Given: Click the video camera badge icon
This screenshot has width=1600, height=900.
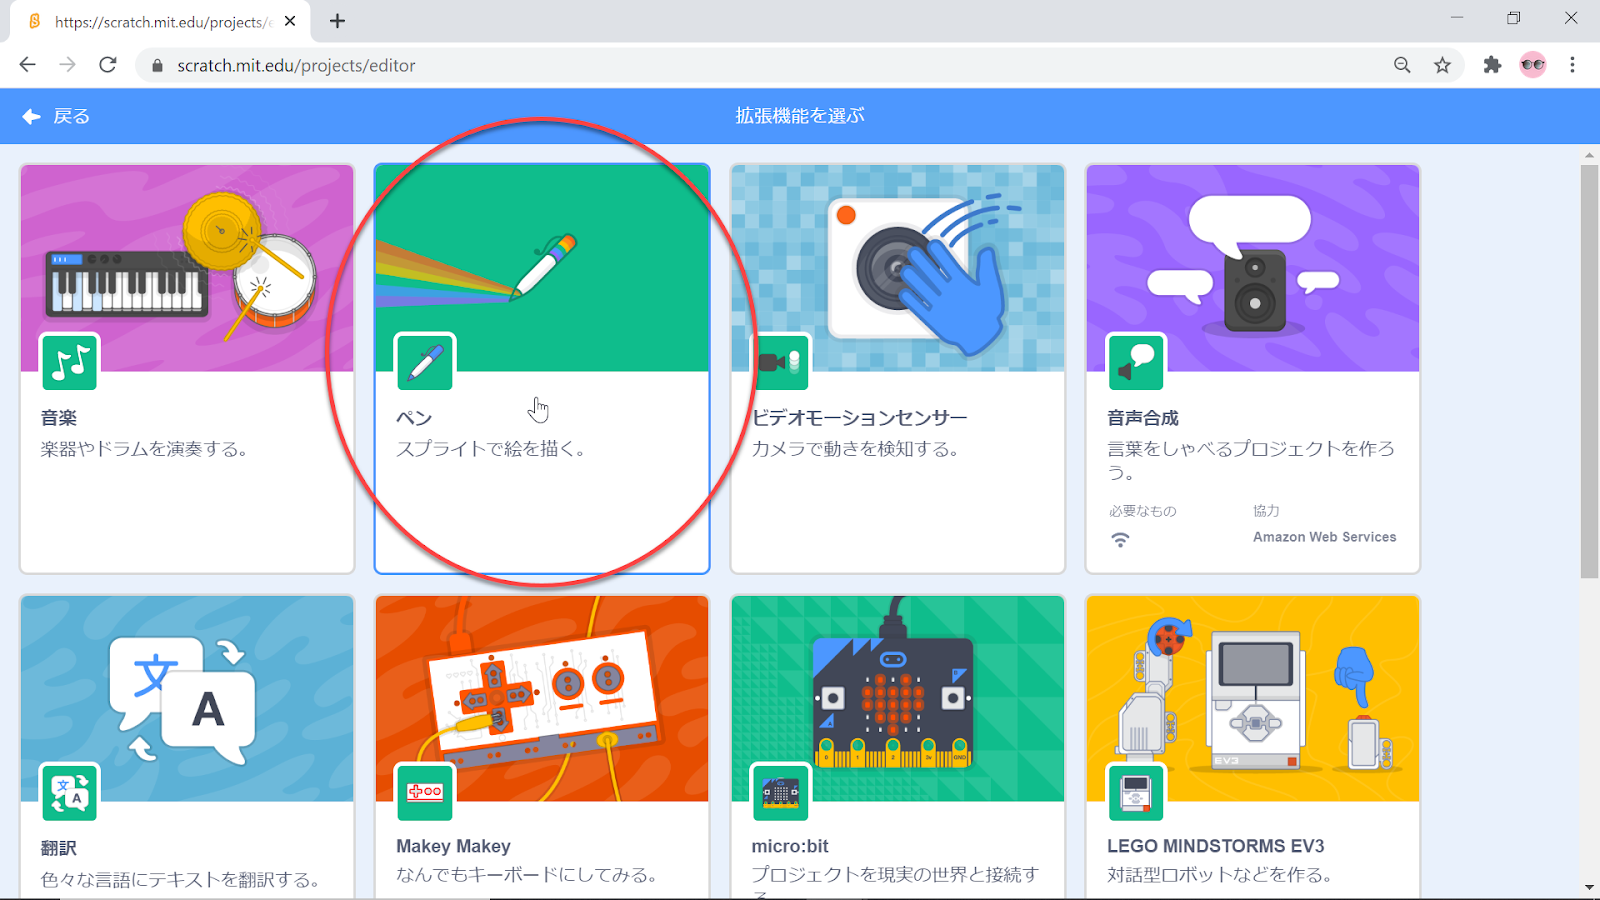Looking at the screenshot, I should click(780, 362).
